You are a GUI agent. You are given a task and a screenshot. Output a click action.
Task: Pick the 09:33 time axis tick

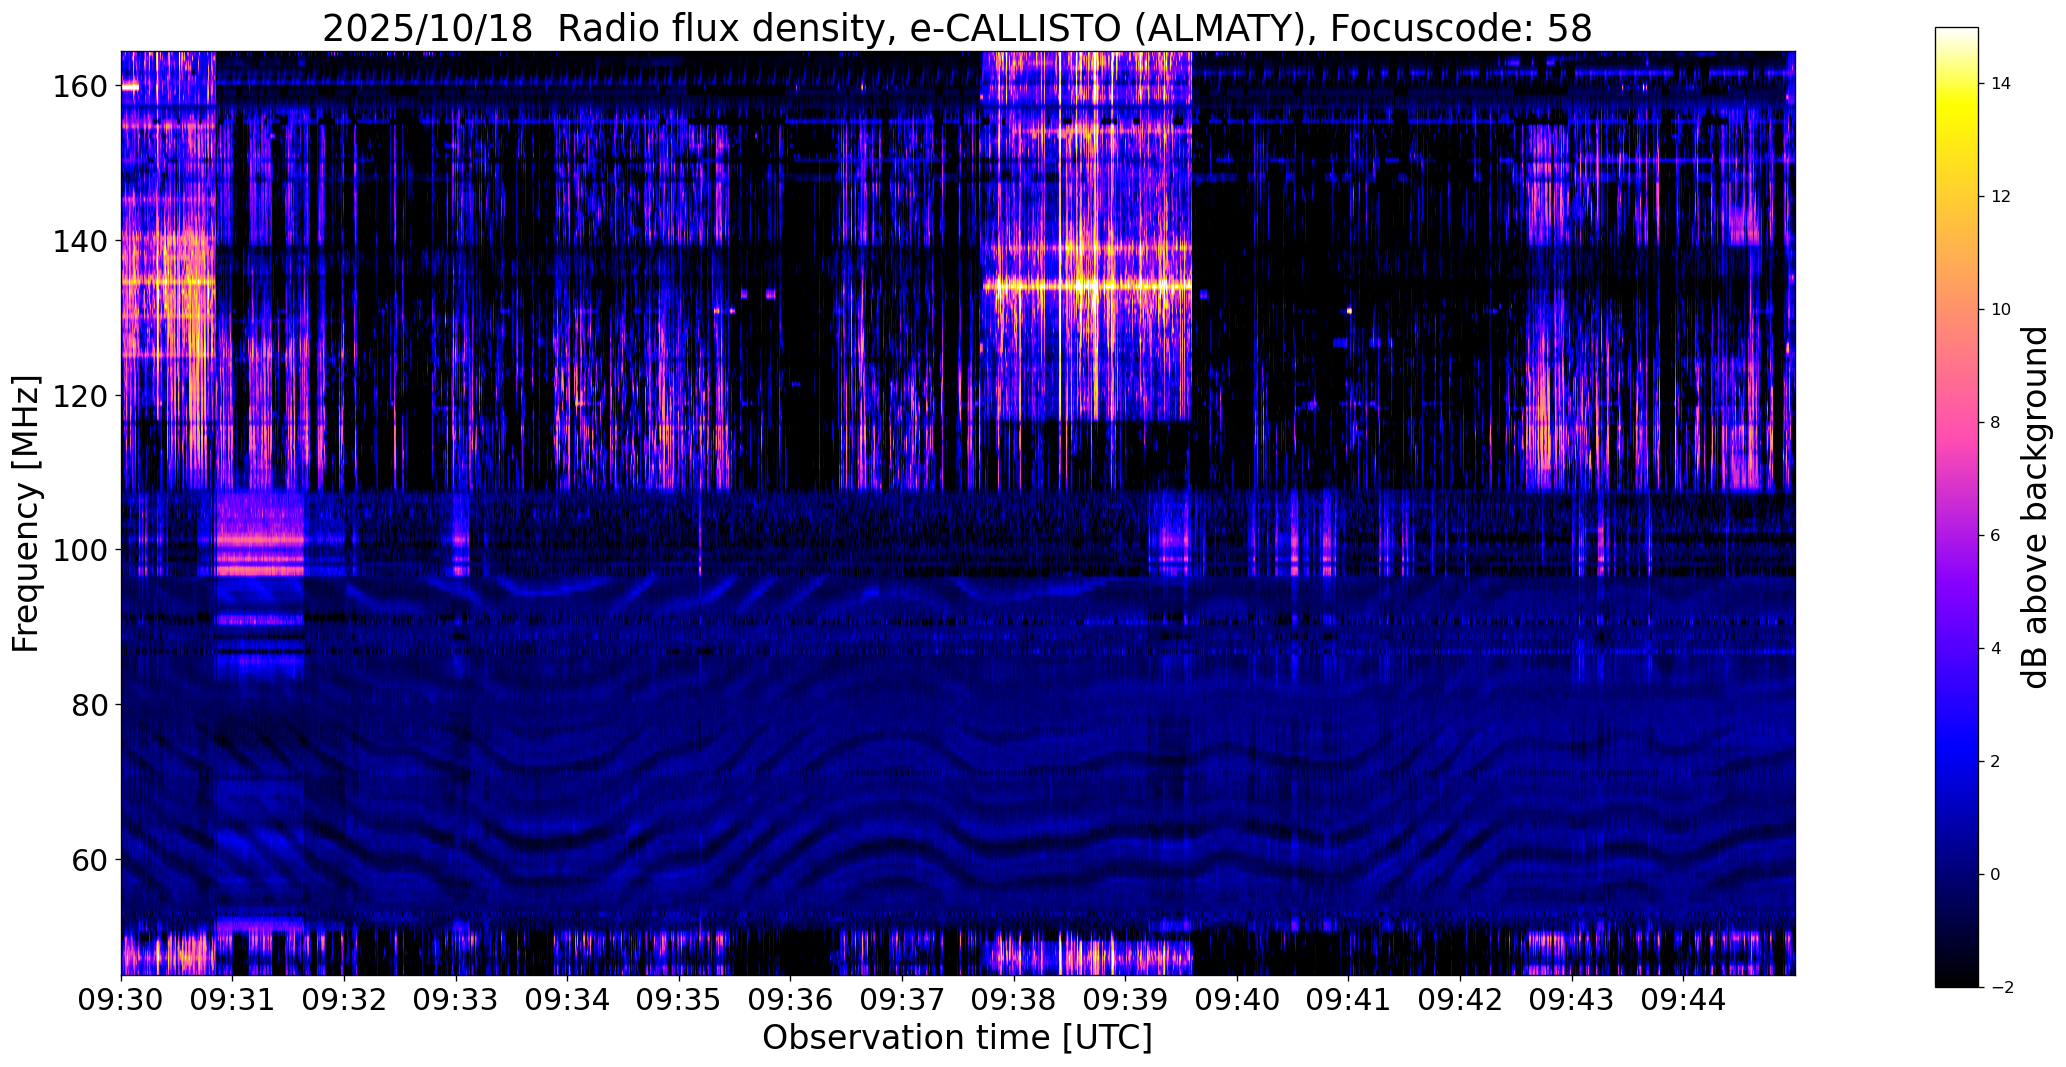456,999
